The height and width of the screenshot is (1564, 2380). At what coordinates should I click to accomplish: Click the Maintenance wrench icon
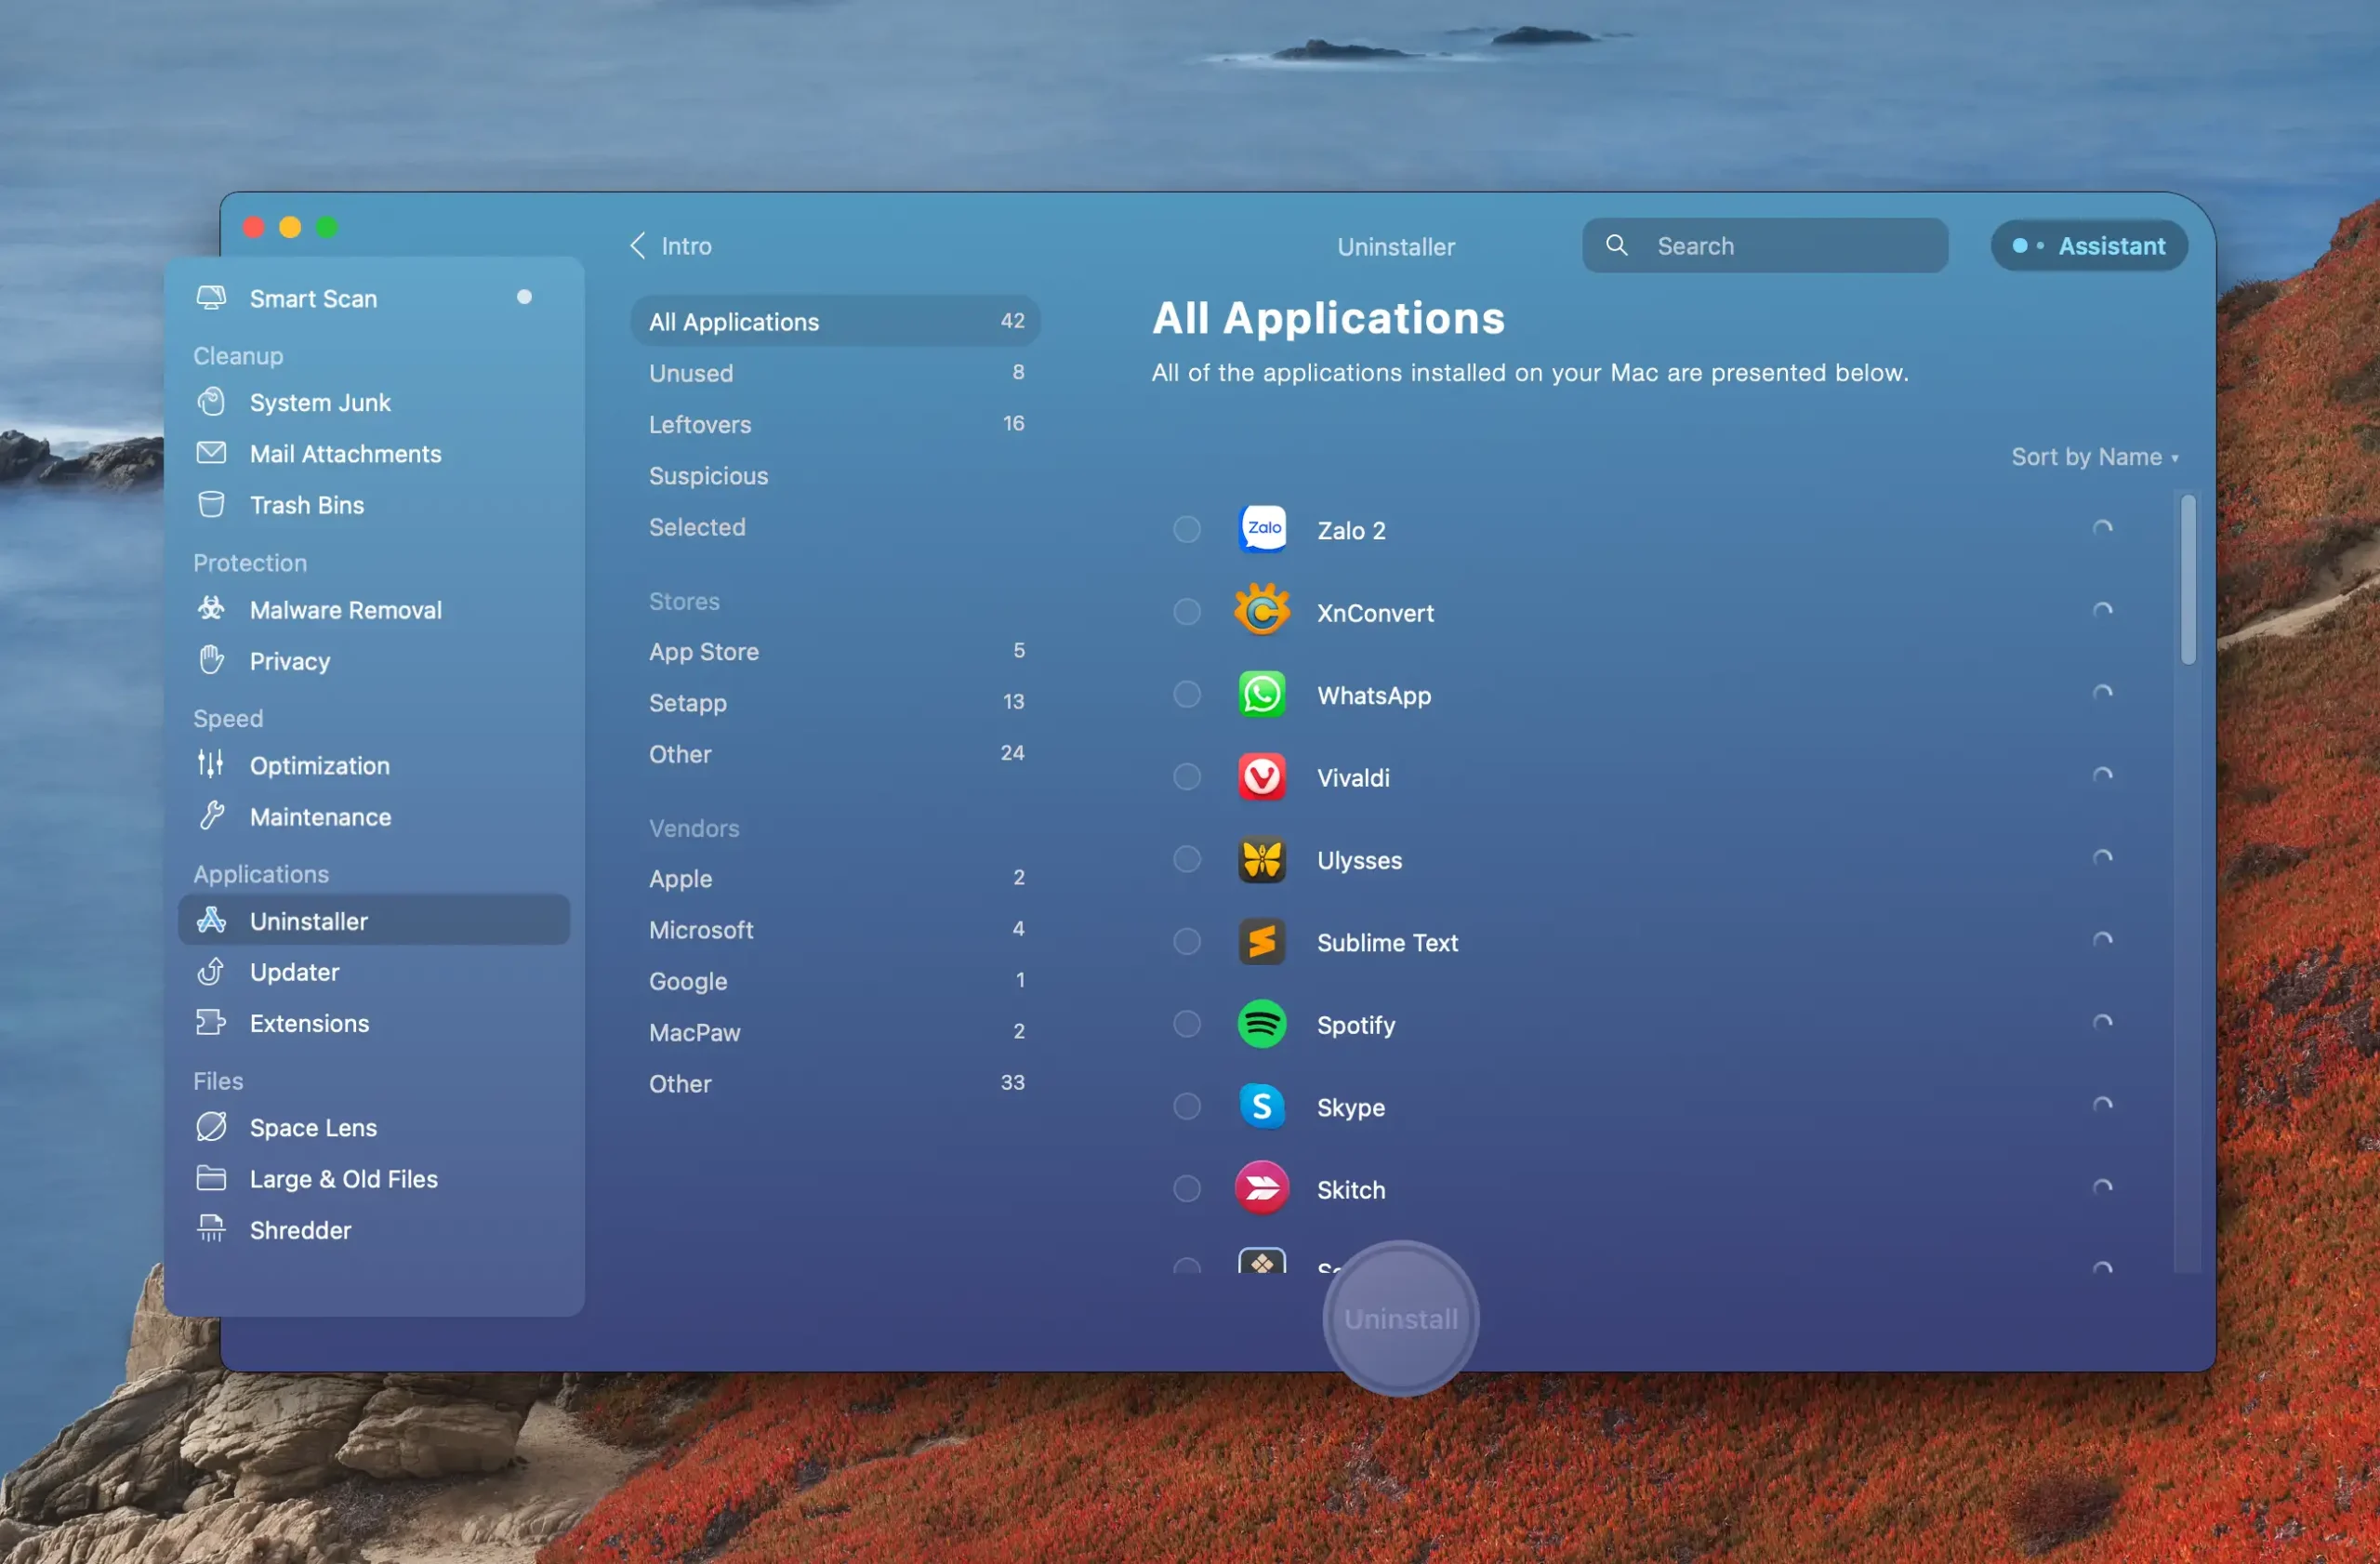[211, 816]
